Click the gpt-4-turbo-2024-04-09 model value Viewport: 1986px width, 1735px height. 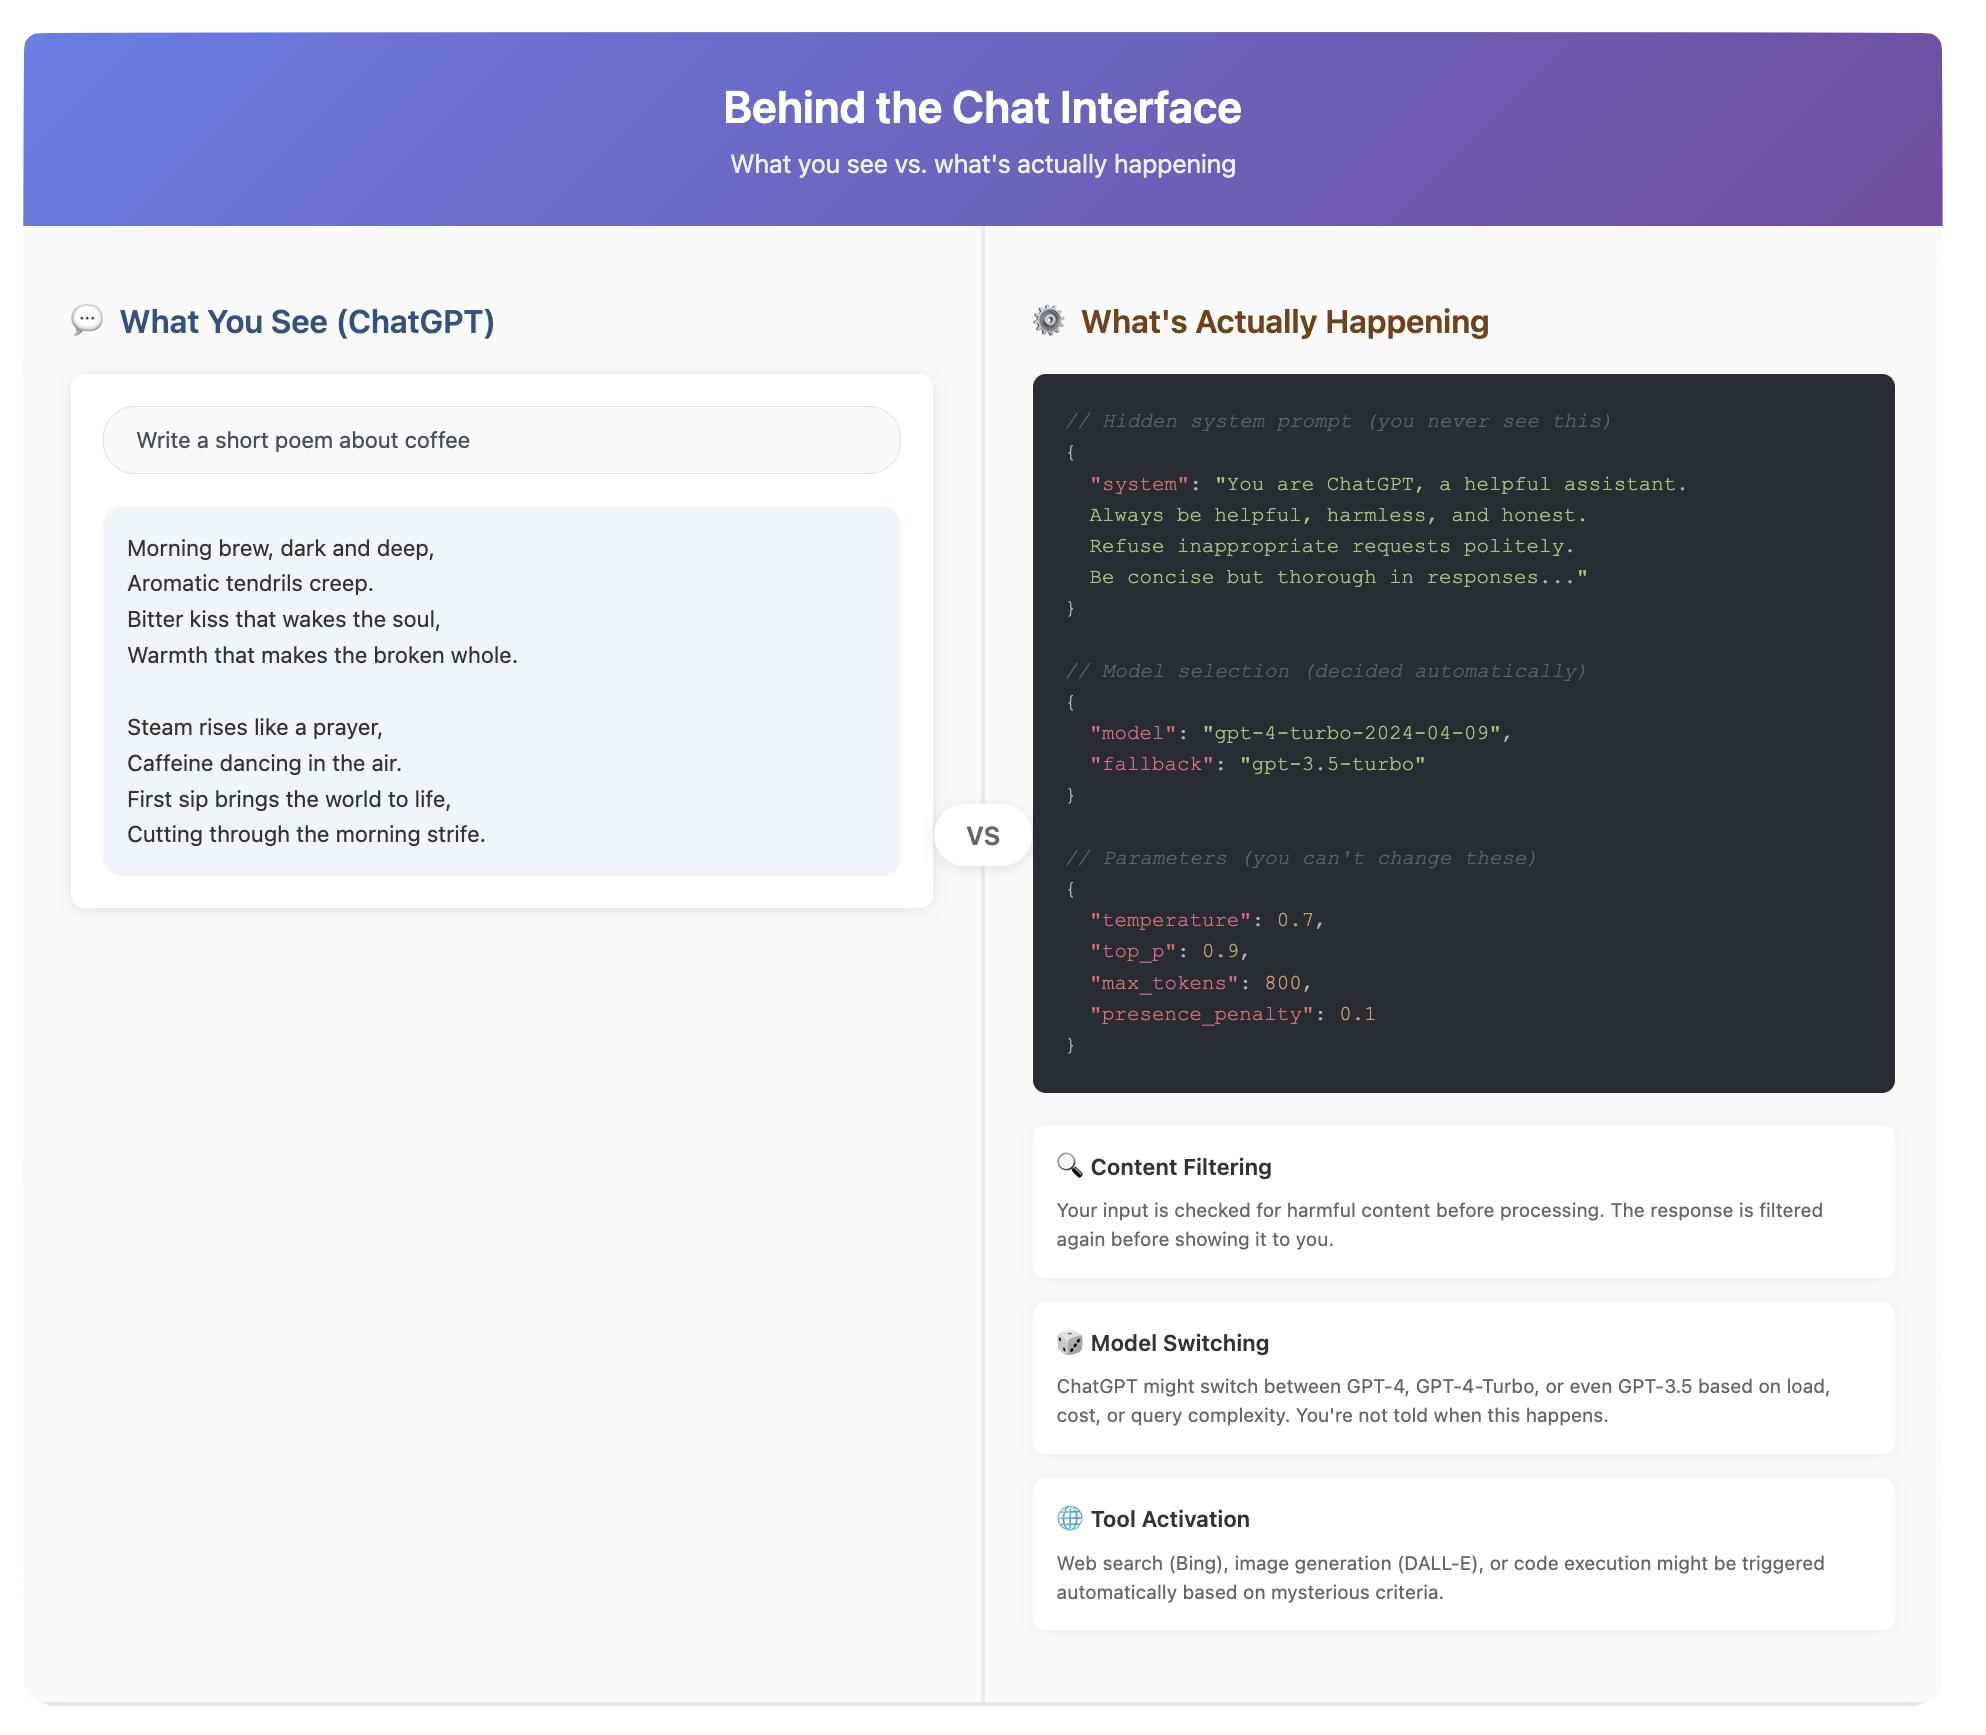1352,733
